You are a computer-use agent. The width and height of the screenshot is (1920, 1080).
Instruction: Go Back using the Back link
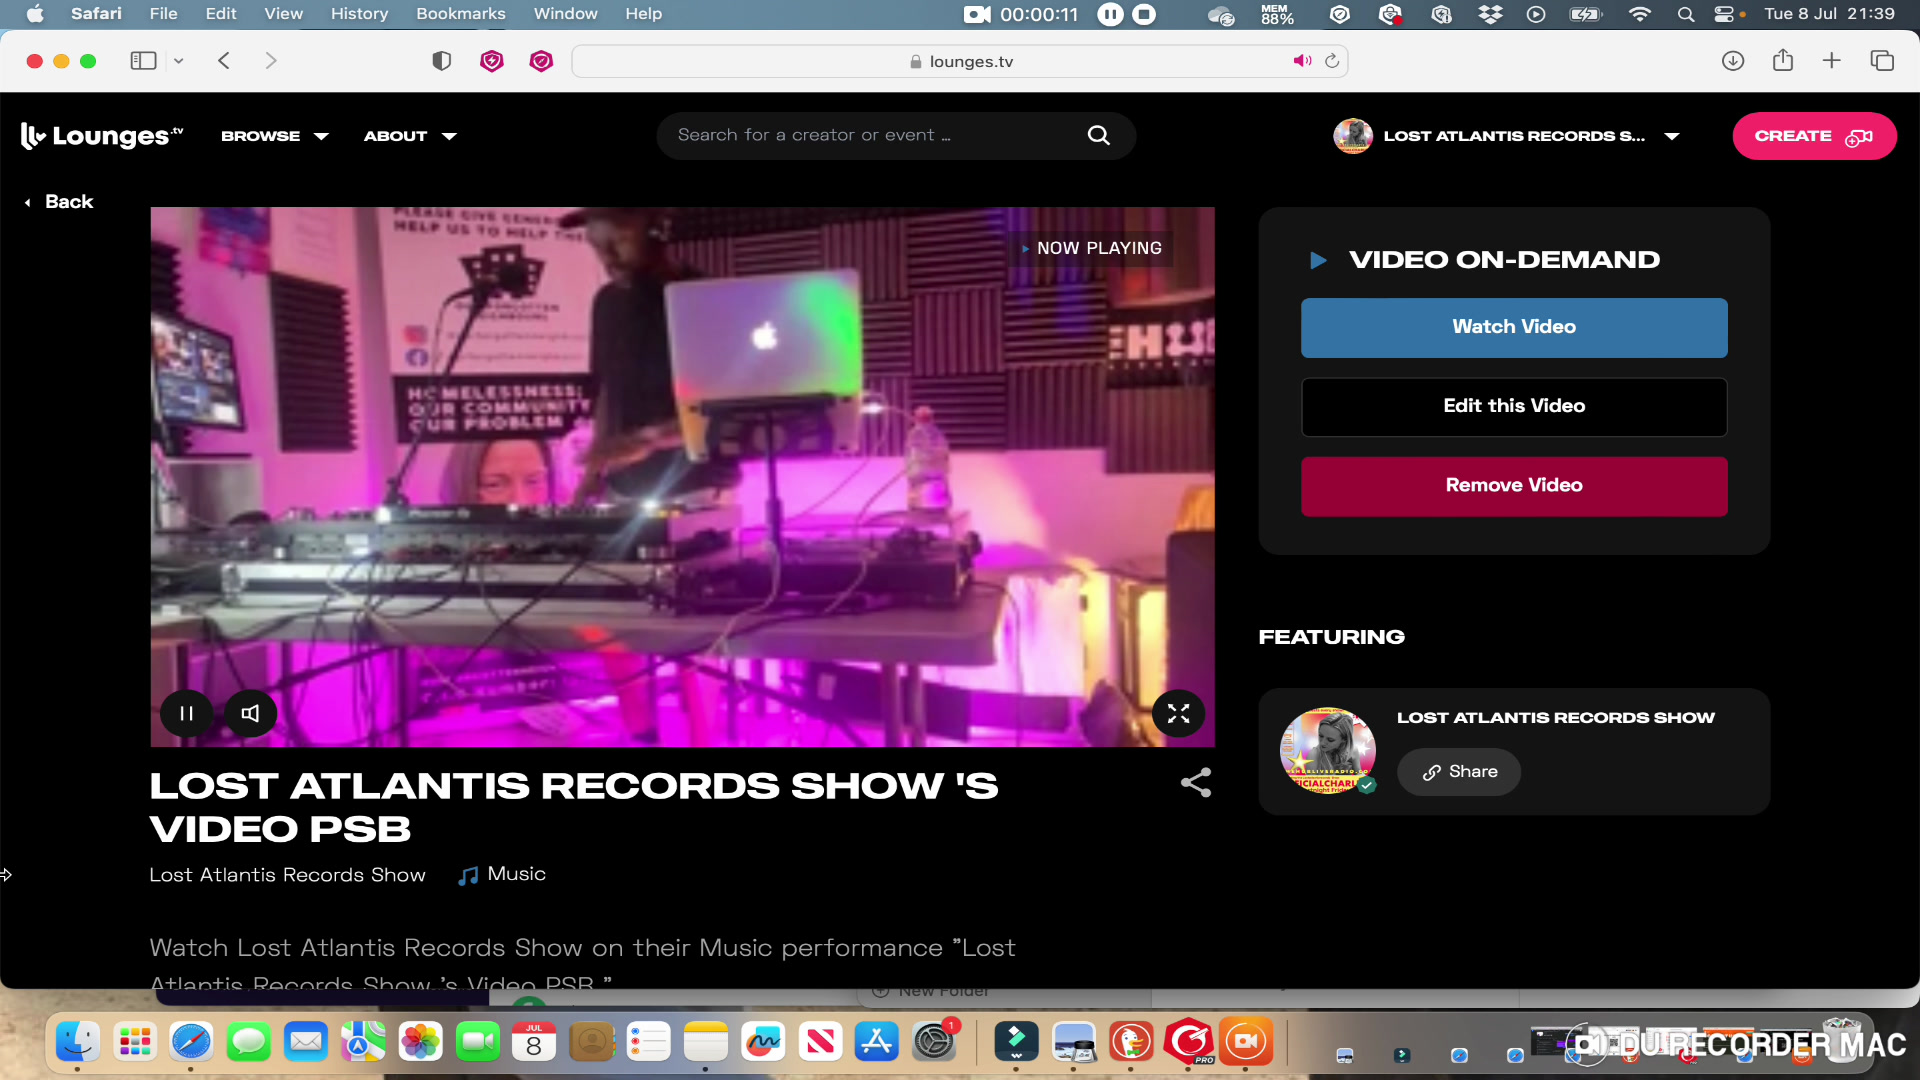click(59, 202)
